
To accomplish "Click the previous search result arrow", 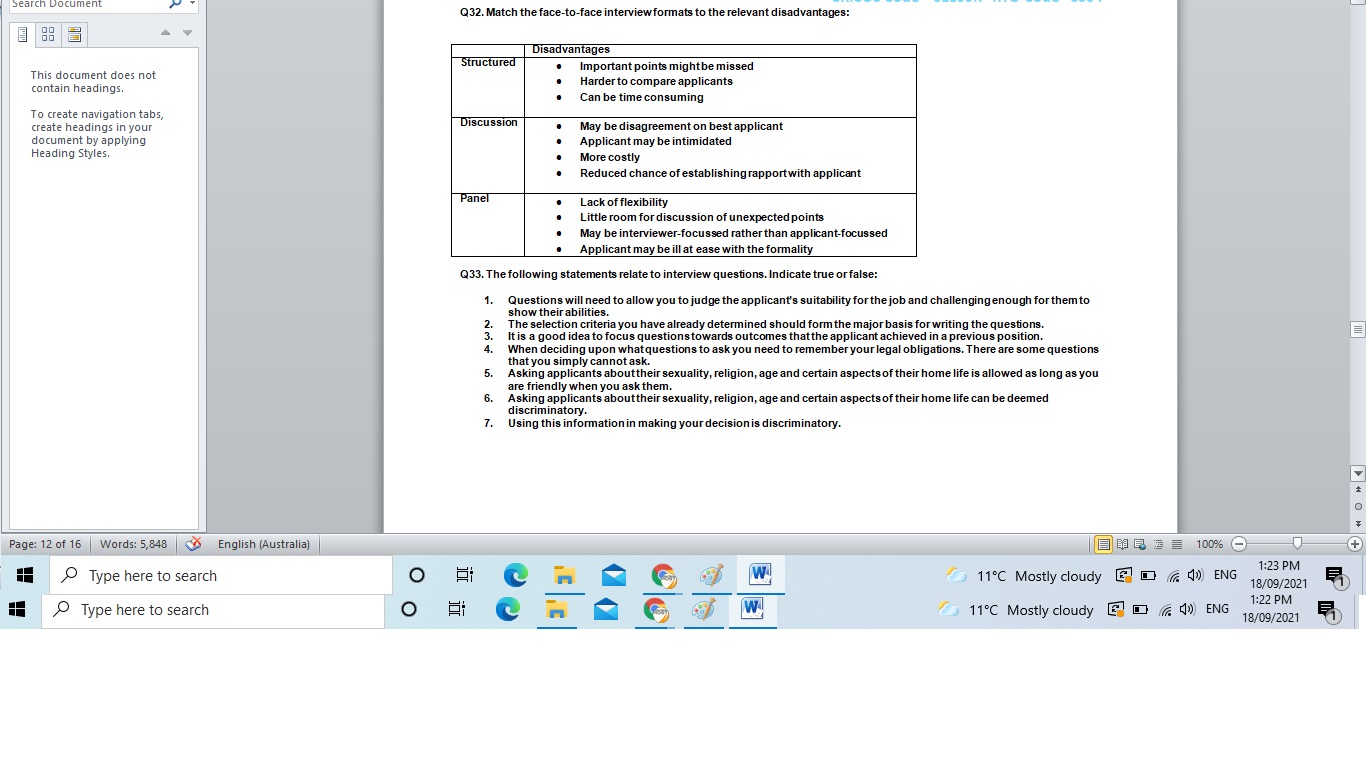I will click(165, 32).
